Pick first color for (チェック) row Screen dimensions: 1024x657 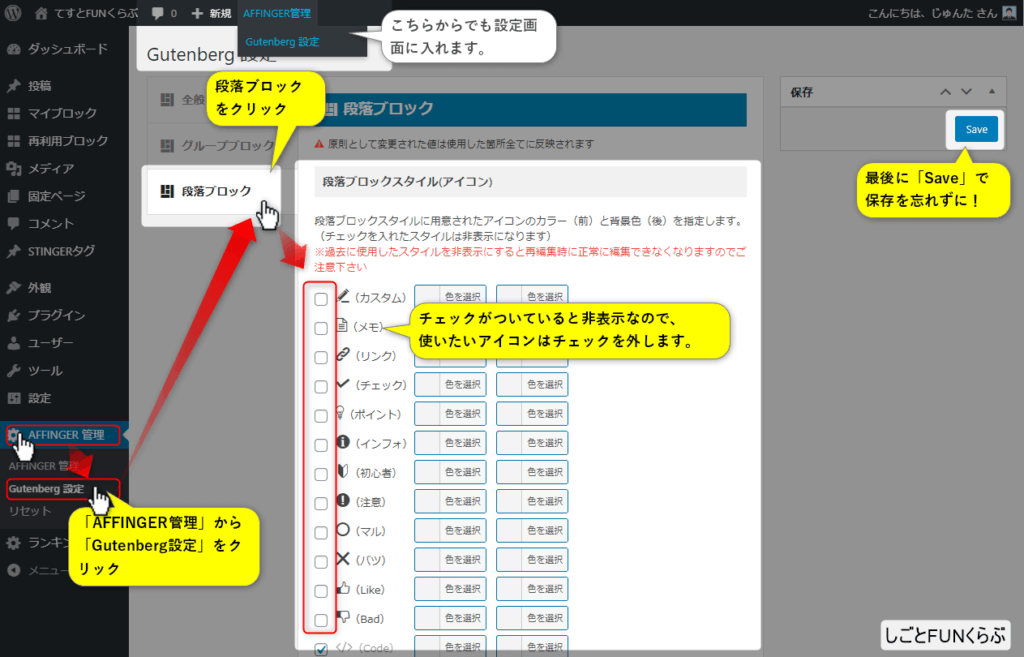pos(450,384)
